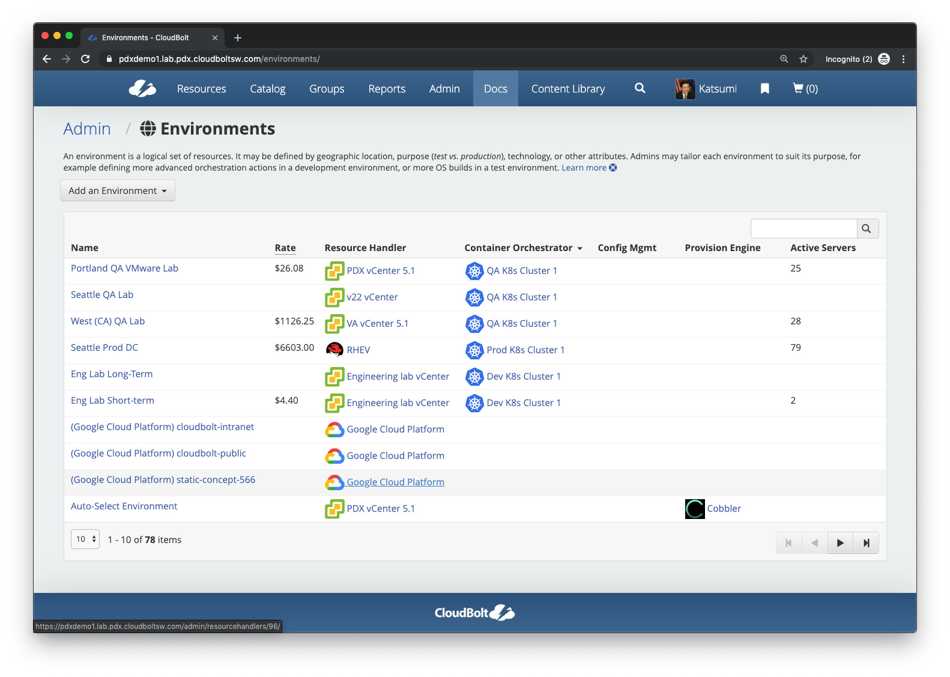Screen dimensions: 950x677
Task: Bookmark this page with the star icon
Action: (803, 59)
